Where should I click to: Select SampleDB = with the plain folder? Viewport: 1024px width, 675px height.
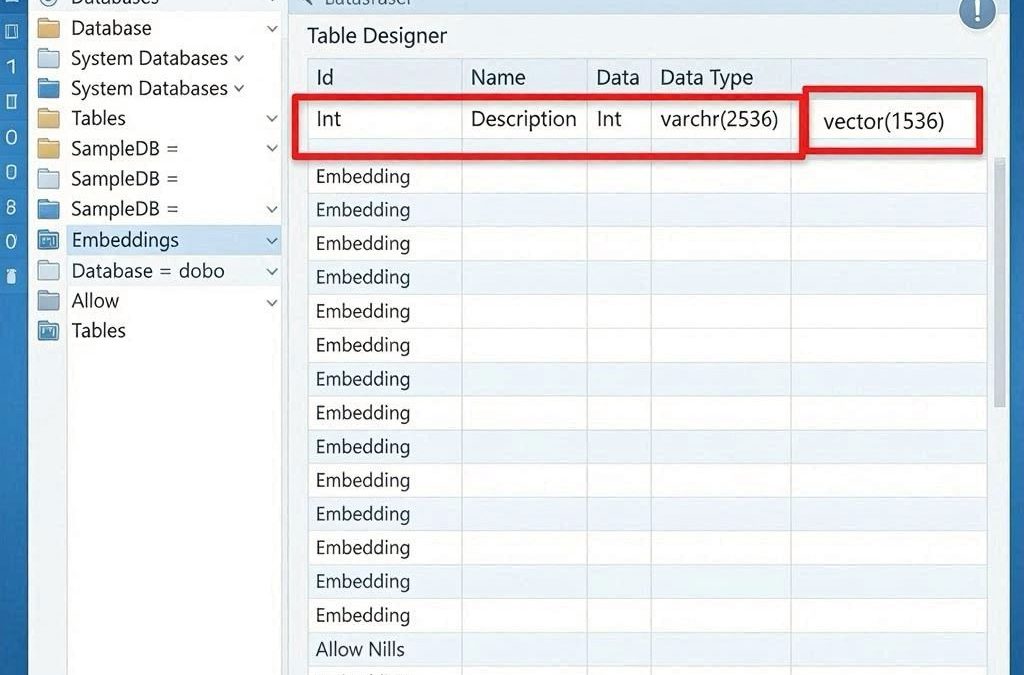point(124,179)
